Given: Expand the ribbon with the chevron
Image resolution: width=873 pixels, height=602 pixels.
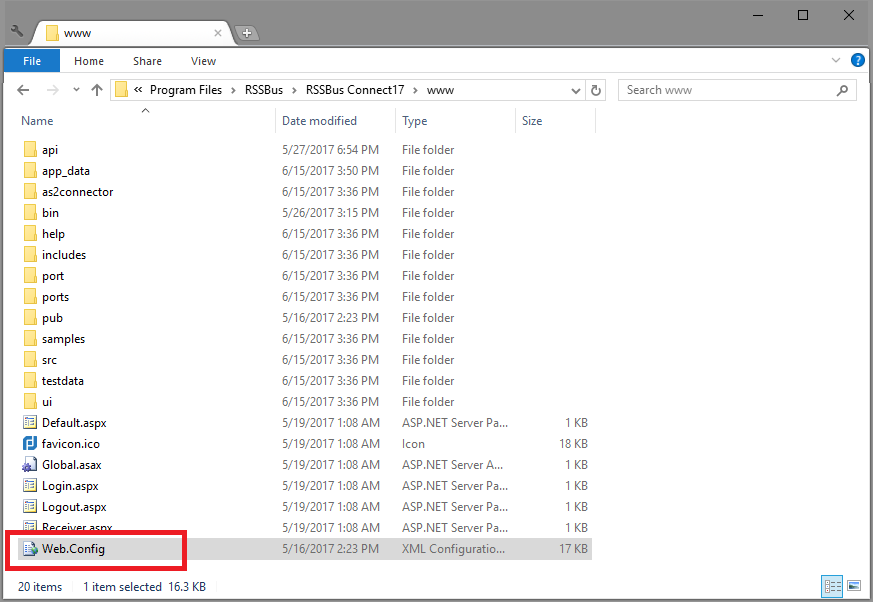Looking at the screenshot, I should [x=836, y=60].
